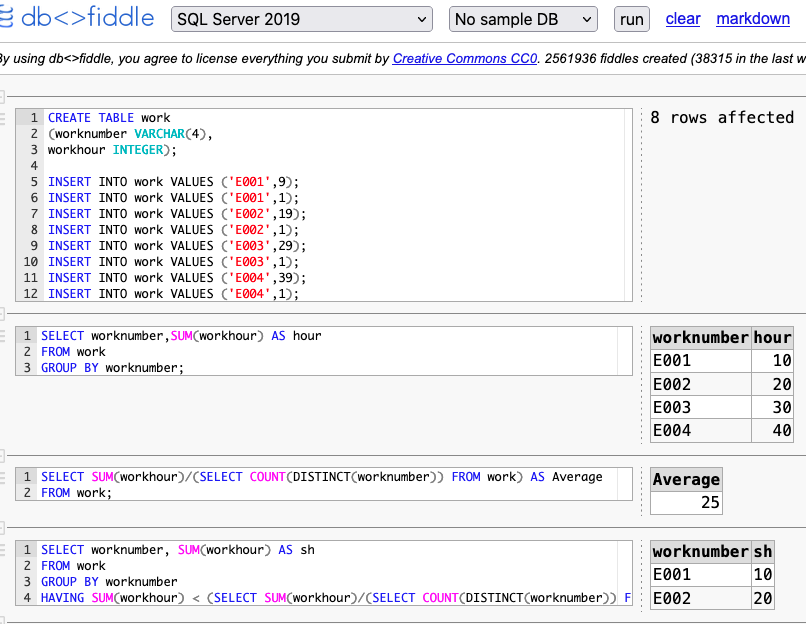Viewport: 806px width, 624px height.
Task: Click line number 12 in the first editor gutter
Action: 30,293
